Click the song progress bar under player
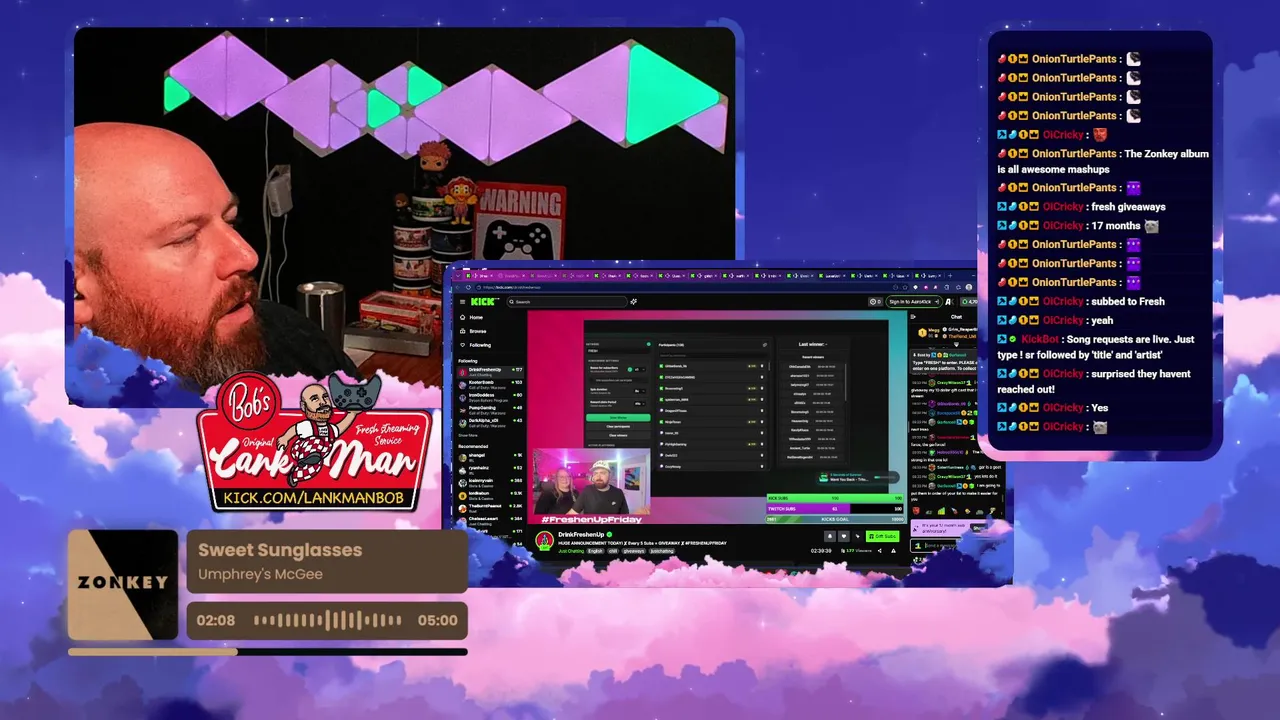This screenshot has height=720, width=1280. [268, 651]
